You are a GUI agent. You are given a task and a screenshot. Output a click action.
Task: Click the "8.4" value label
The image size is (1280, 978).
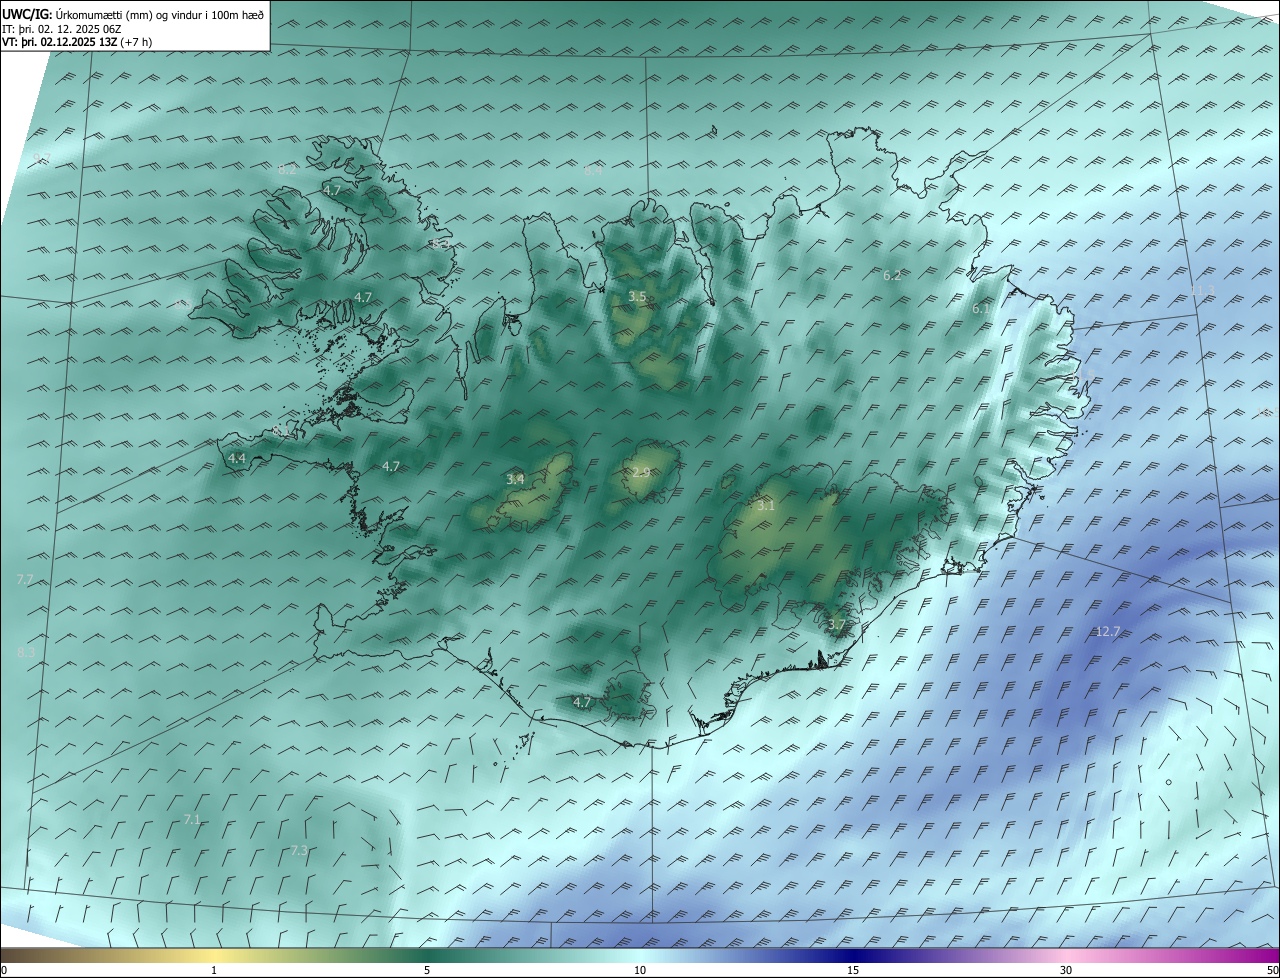[x=593, y=171]
